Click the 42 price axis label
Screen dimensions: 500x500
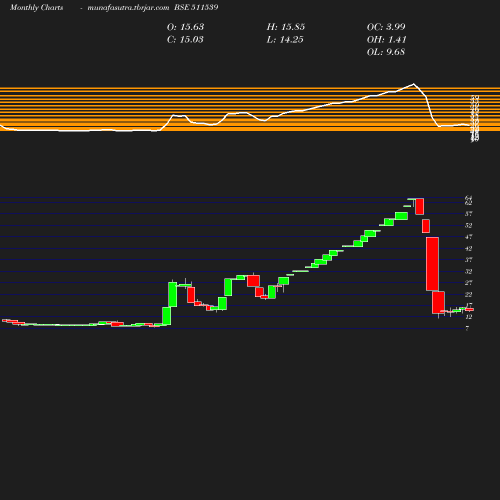(469, 248)
